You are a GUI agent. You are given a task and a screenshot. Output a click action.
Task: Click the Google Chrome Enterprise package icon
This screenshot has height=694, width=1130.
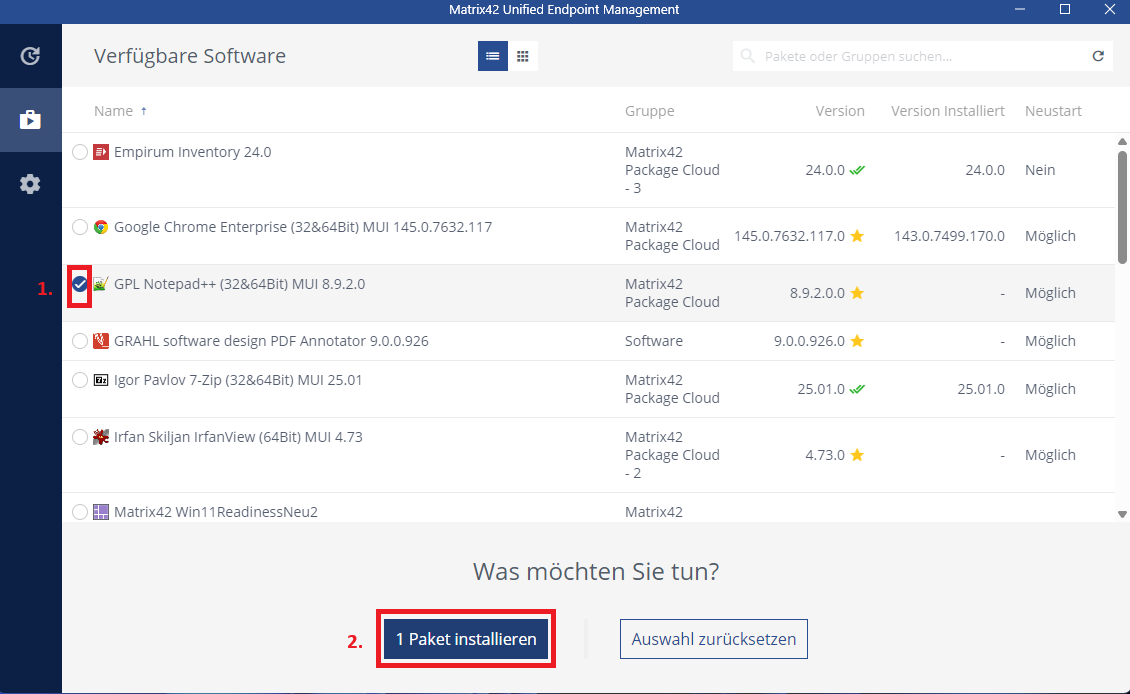[x=101, y=227]
